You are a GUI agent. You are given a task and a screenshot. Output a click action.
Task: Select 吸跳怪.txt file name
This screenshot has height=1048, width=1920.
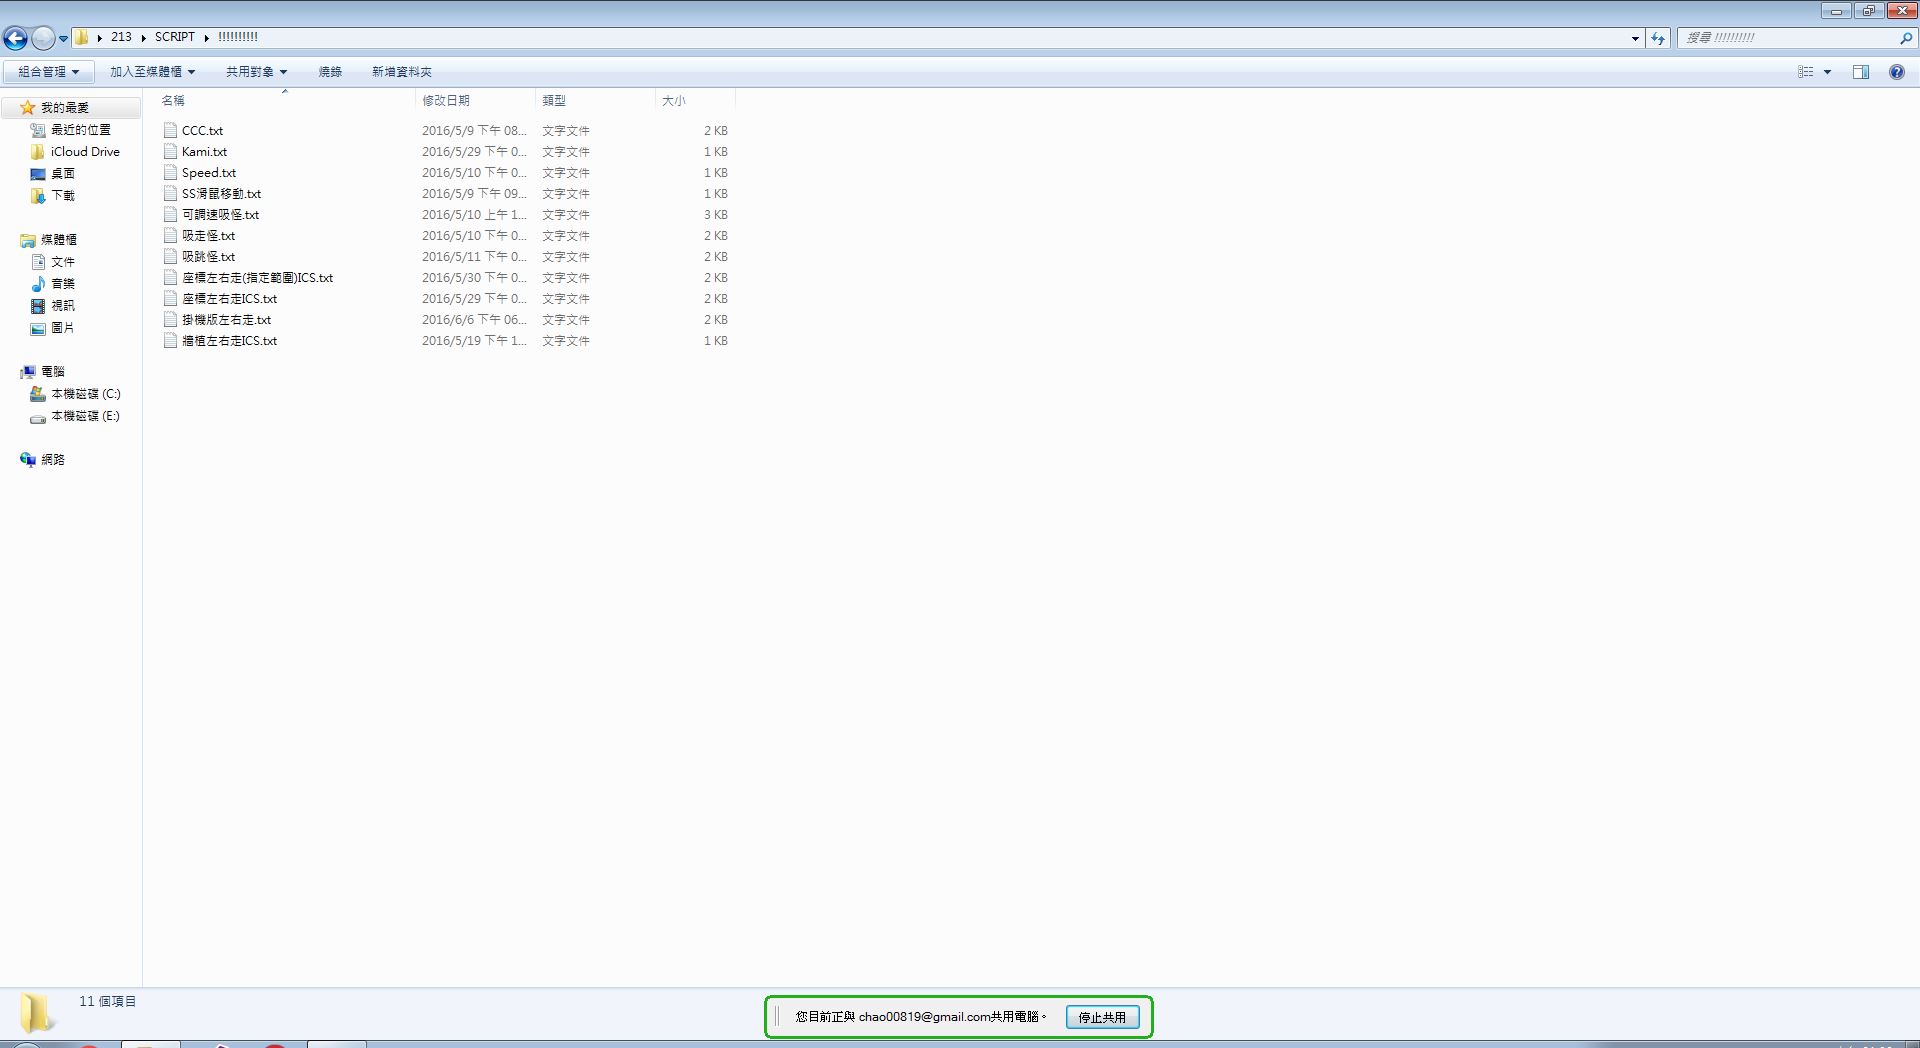[x=208, y=257]
